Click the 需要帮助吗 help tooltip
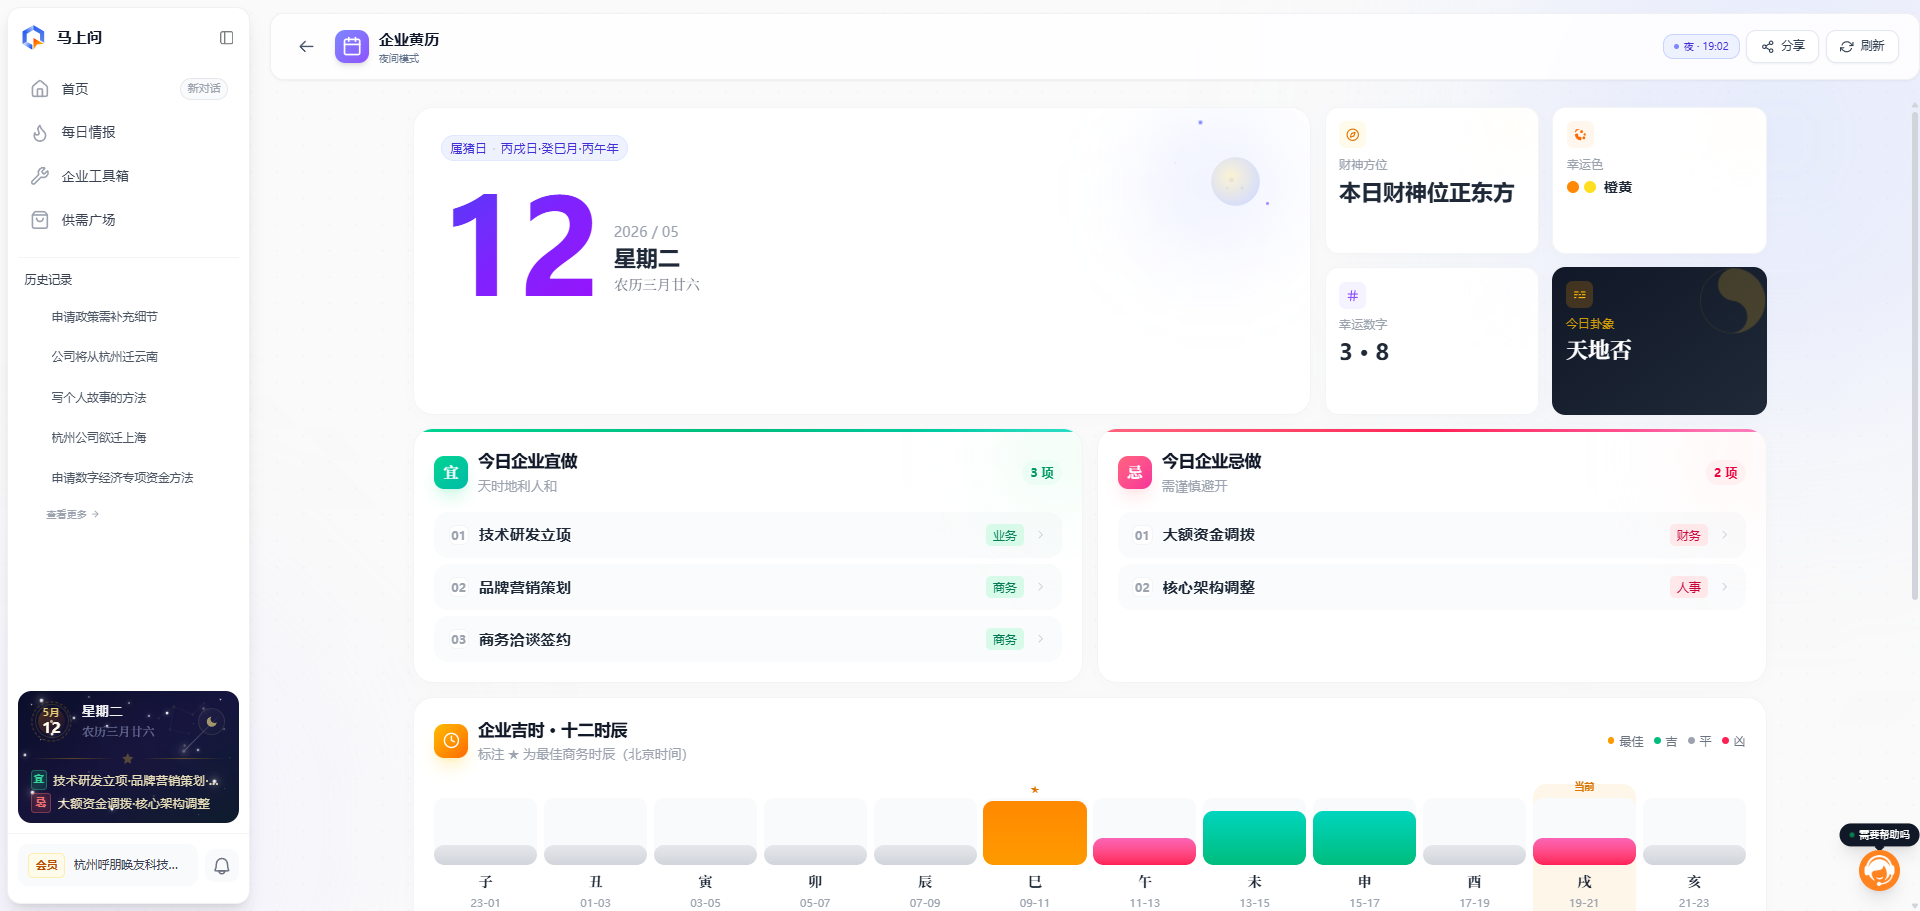The image size is (1920, 911). [x=1879, y=835]
